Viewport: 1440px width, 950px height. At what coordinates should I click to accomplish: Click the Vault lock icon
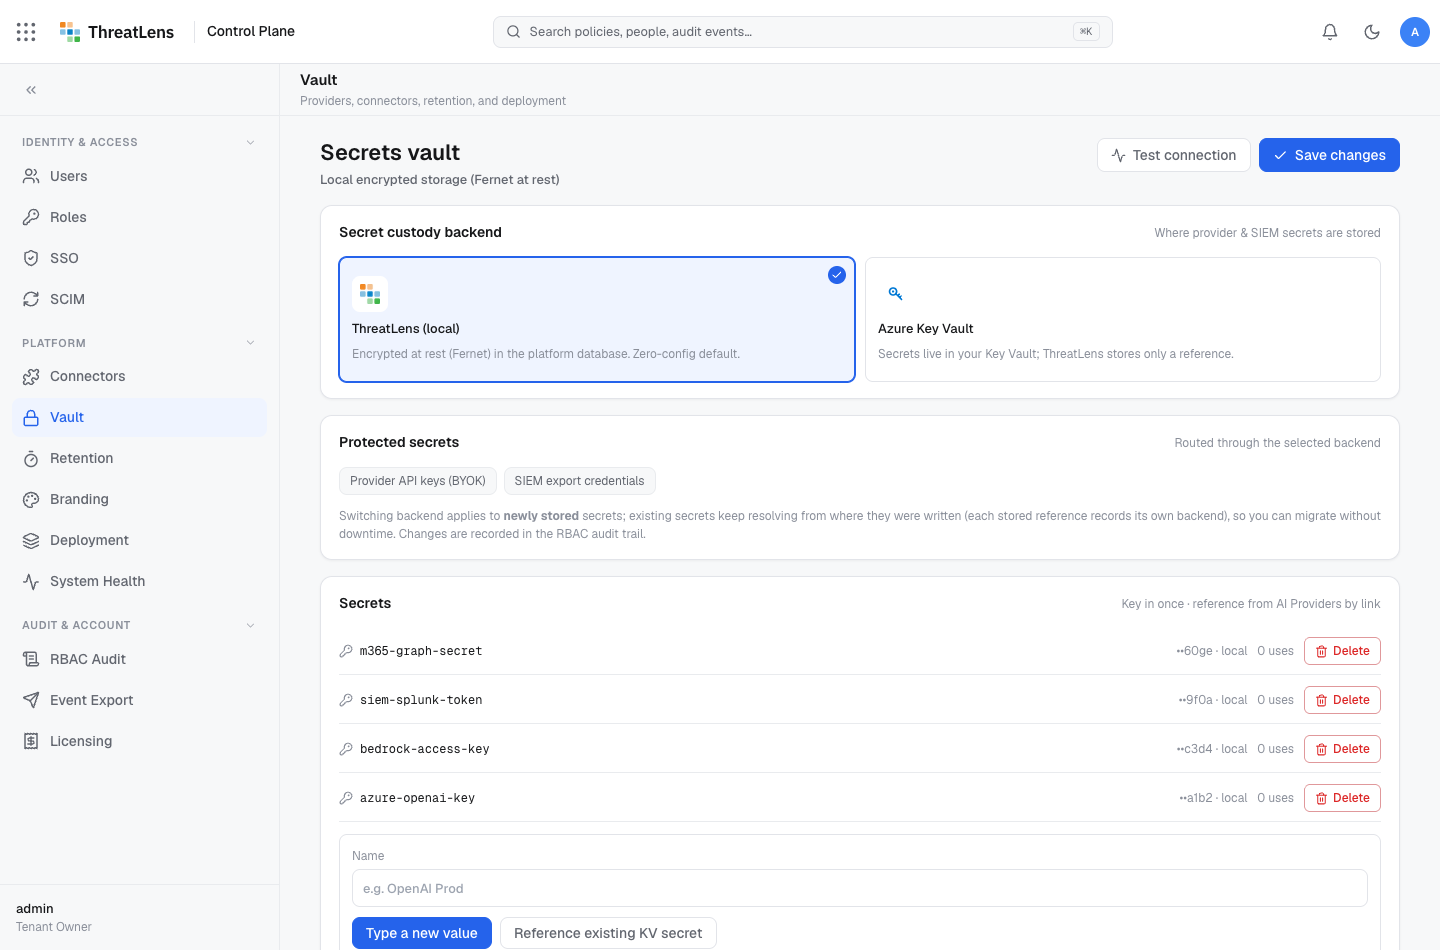coord(31,417)
